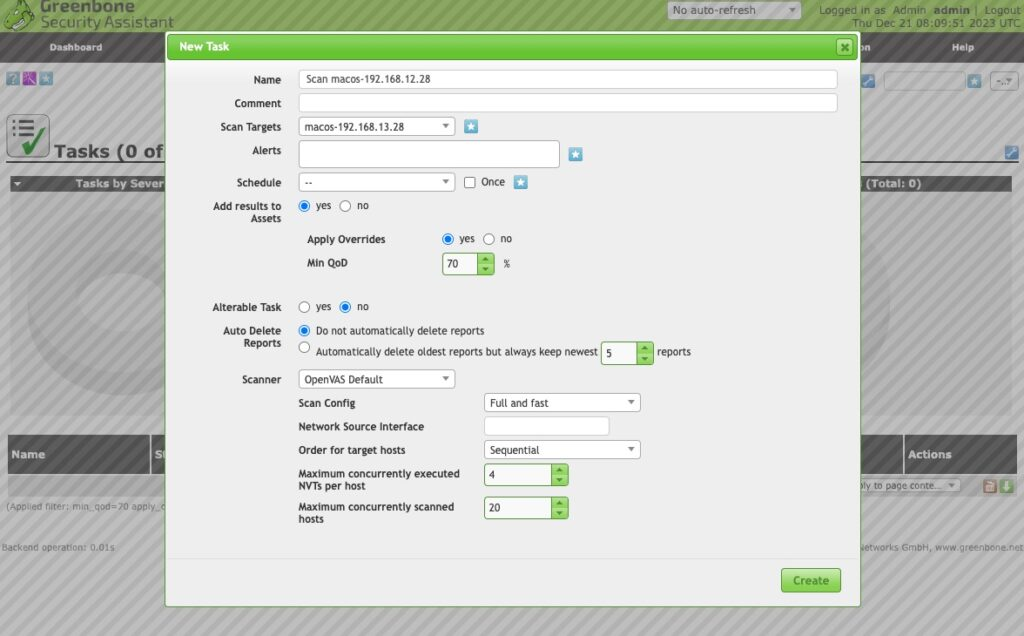
Task: Increase maximum concurrently scanned hosts
Action: pyautogui.click(x=560, y=503)
